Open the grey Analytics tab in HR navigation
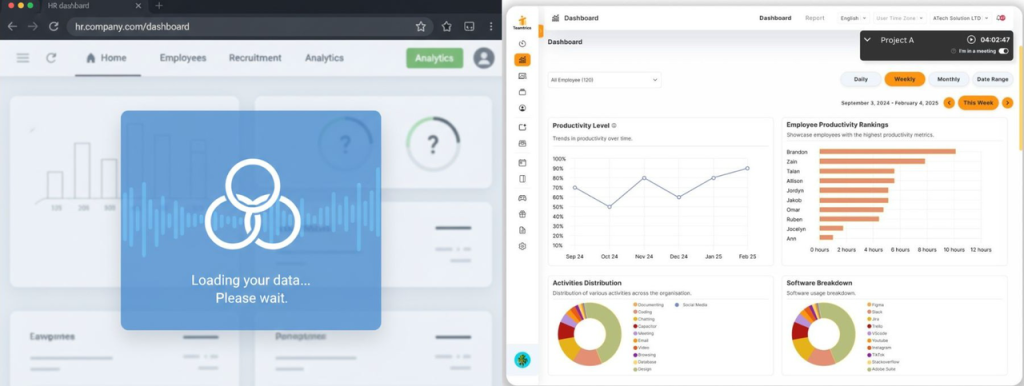This screenshot has height=386, width=1024. click(x=325, y=58)
